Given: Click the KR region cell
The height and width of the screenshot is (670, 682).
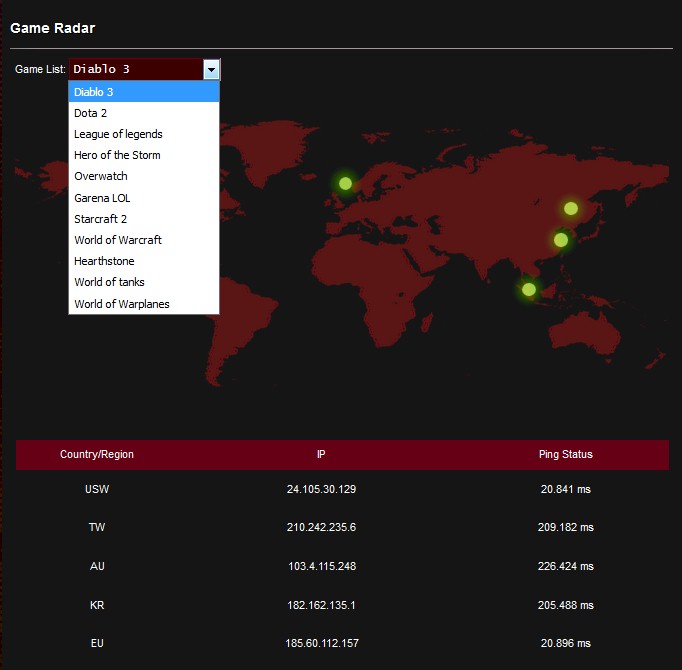Looking at the screenshot, I should coord(97,605).
